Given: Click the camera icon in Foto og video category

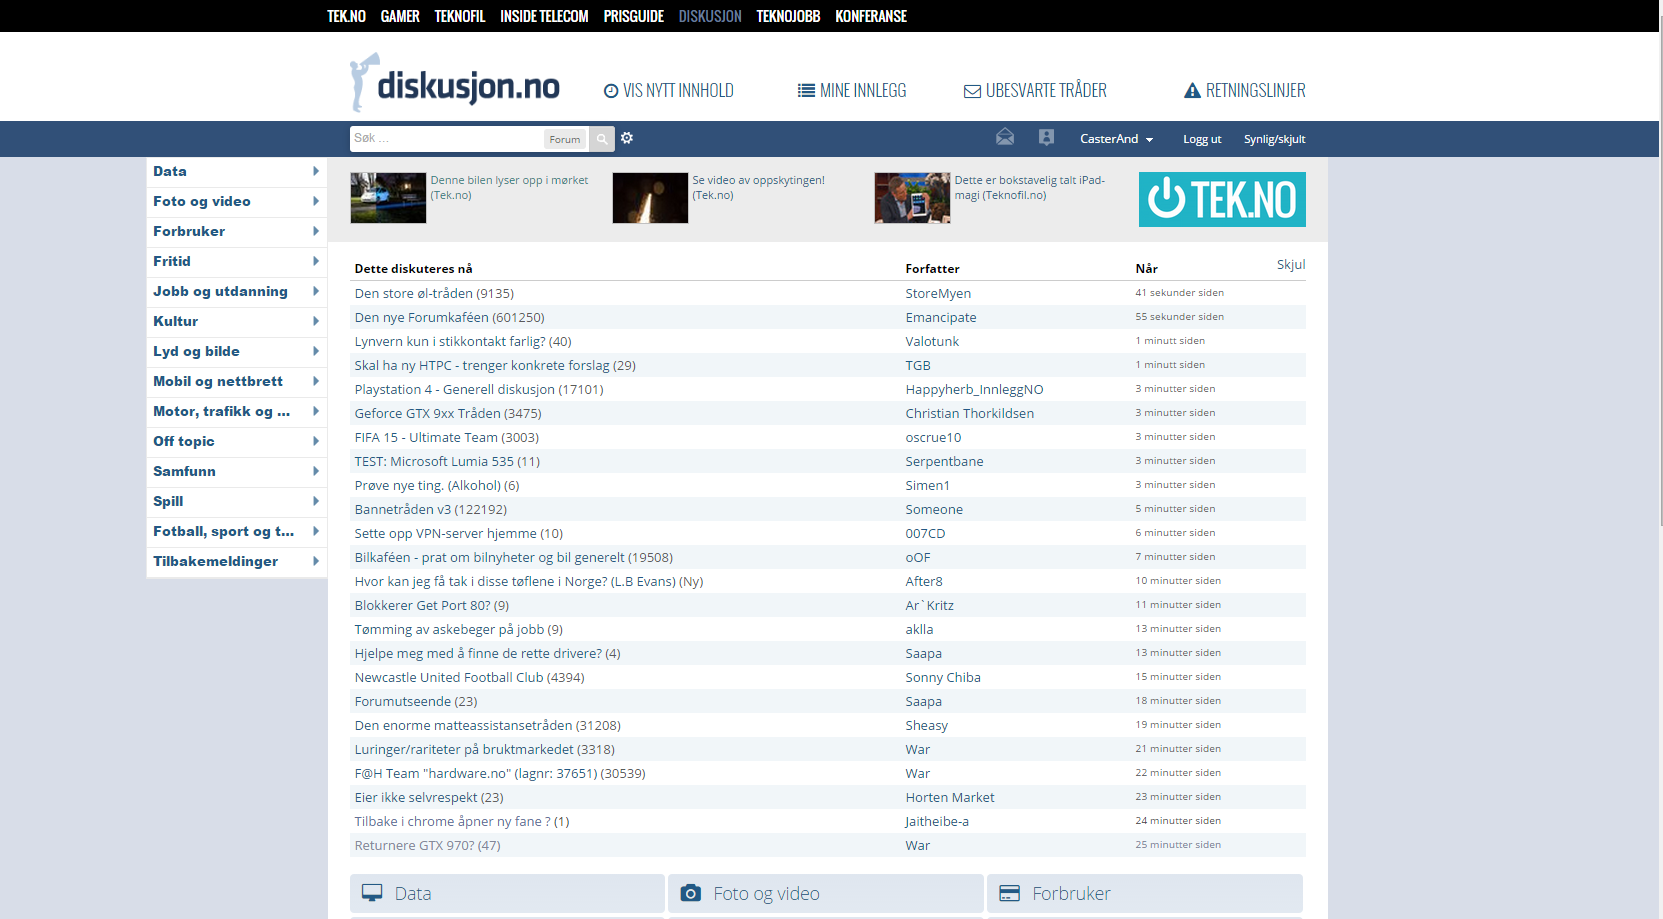Looking at the screenshot, I should pyautogui.click(x=690, y=893).
